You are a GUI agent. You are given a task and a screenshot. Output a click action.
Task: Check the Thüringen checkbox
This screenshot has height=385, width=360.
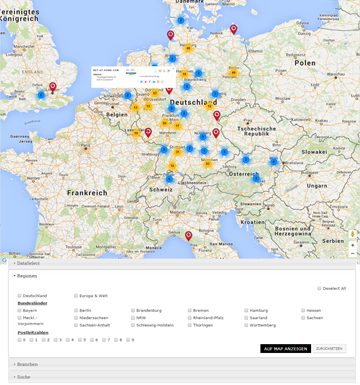190,325
